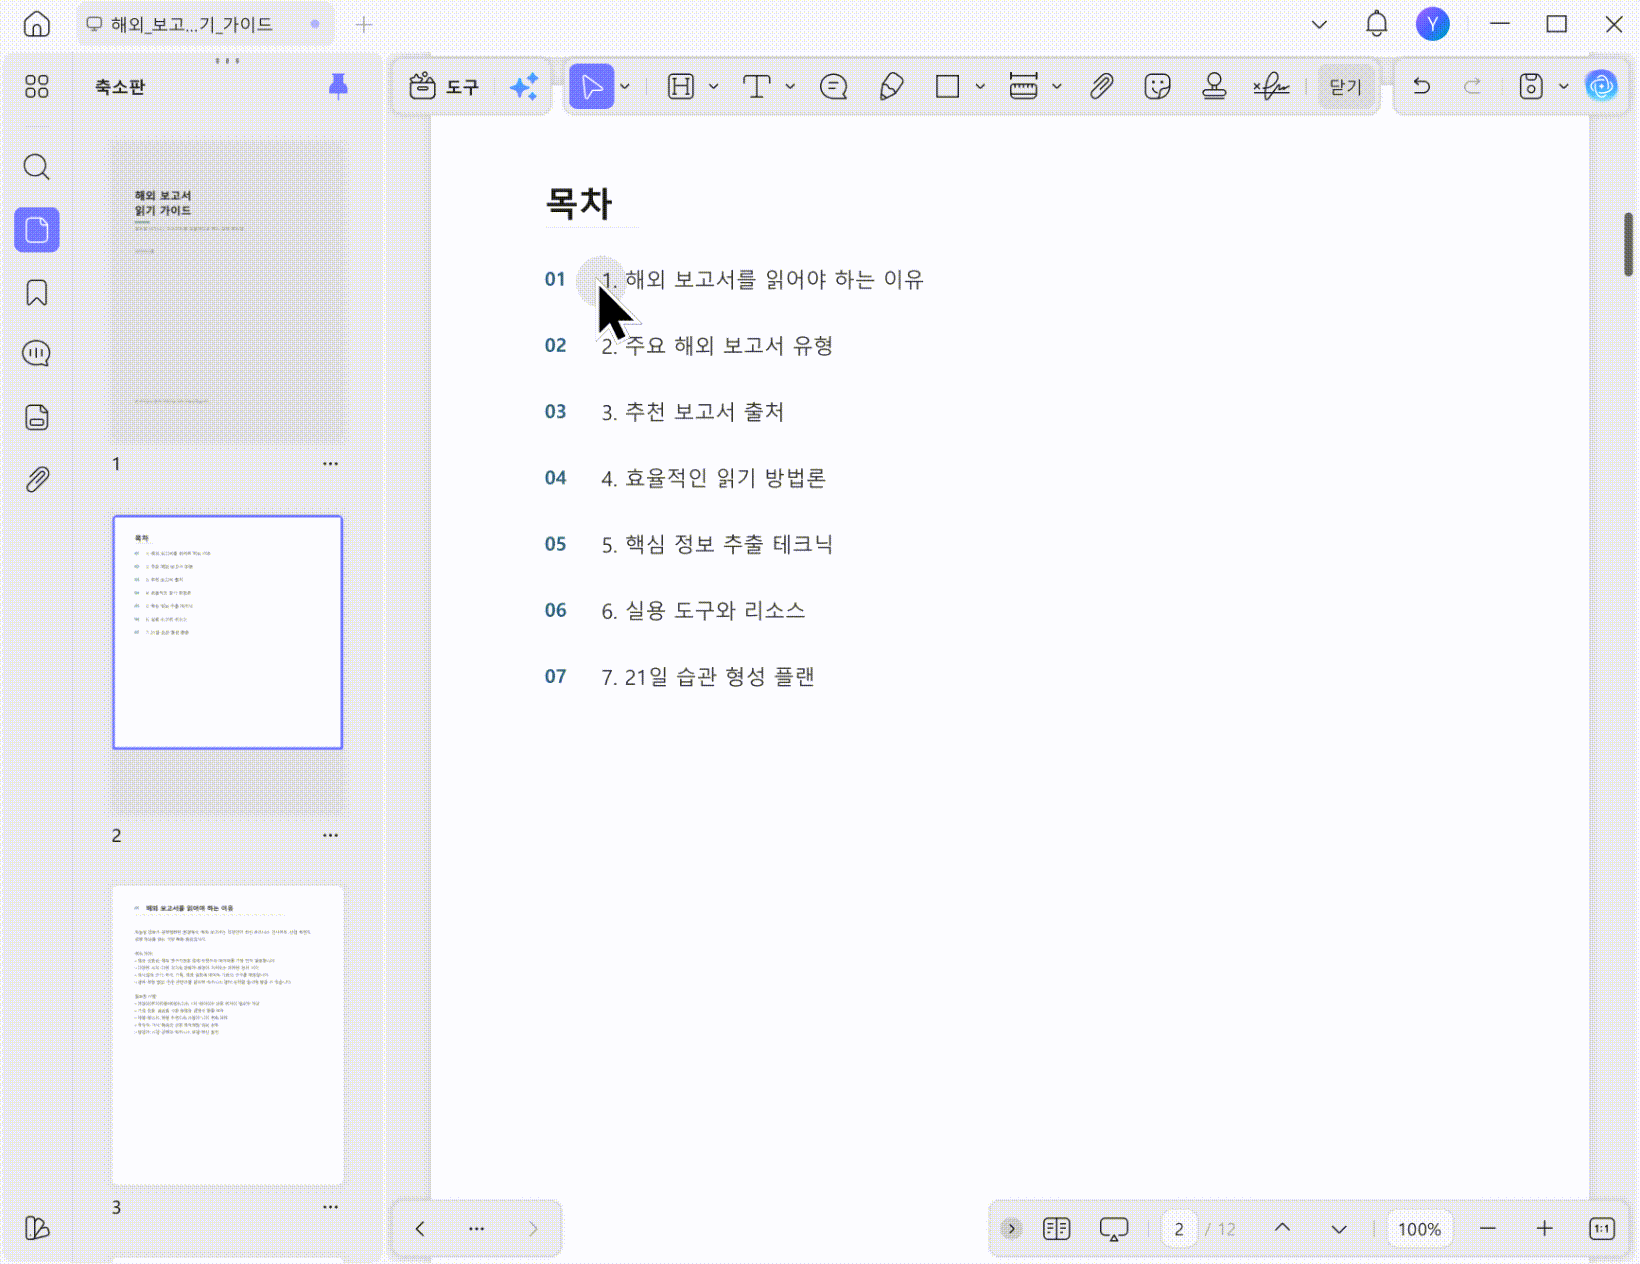Select the rectangle shape tool
Viewport: 1640px width, 1264px height.
947,87
